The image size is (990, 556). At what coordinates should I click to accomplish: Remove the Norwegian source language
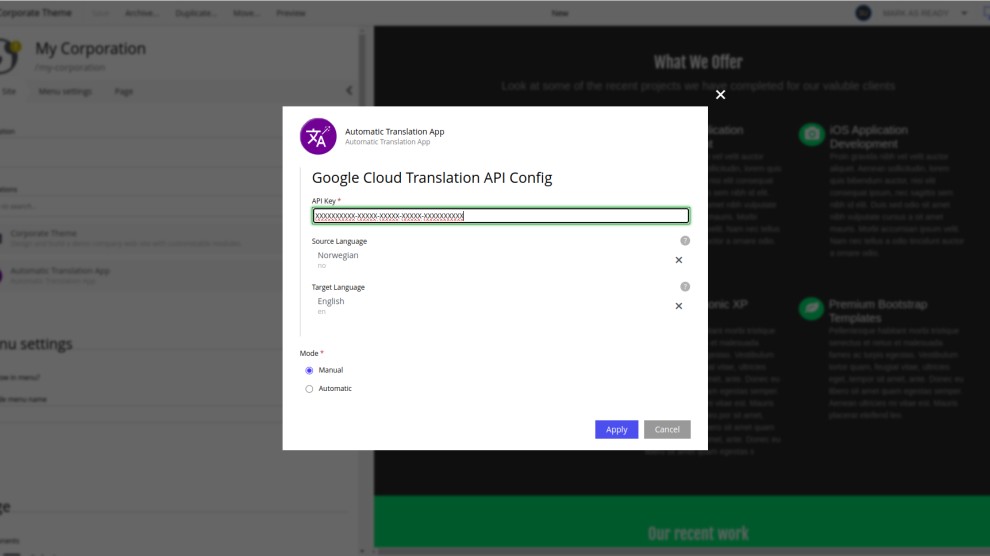pyautogui.click(x=679, y=260)
